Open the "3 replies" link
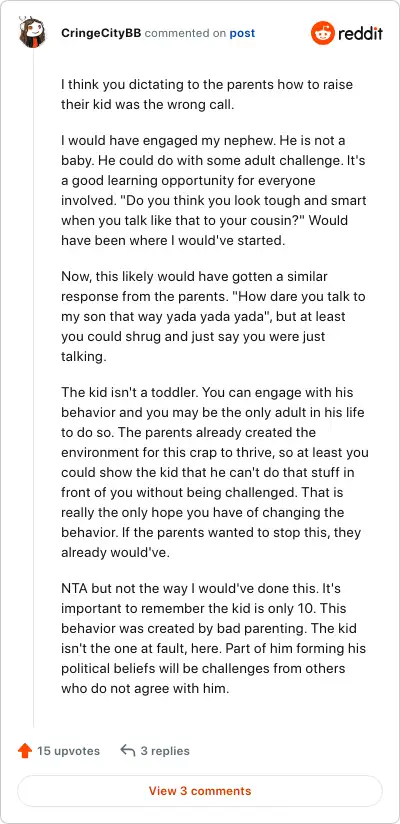The width and height of the screenshot is (400, 824). pos(165,751)
